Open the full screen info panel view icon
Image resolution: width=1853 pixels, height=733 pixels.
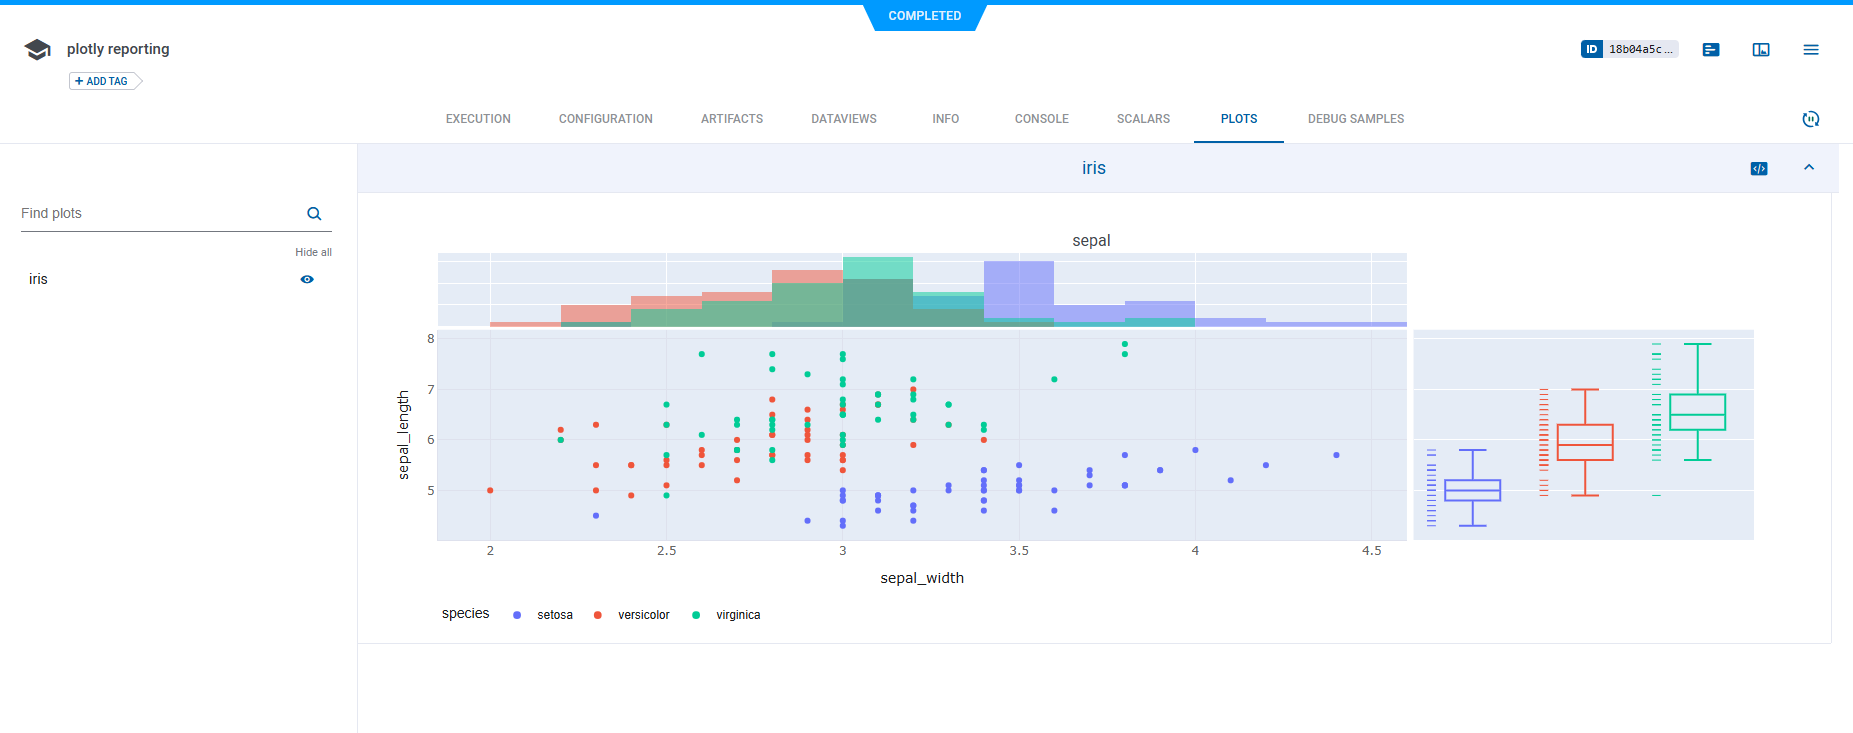[x=1761, y=50]
